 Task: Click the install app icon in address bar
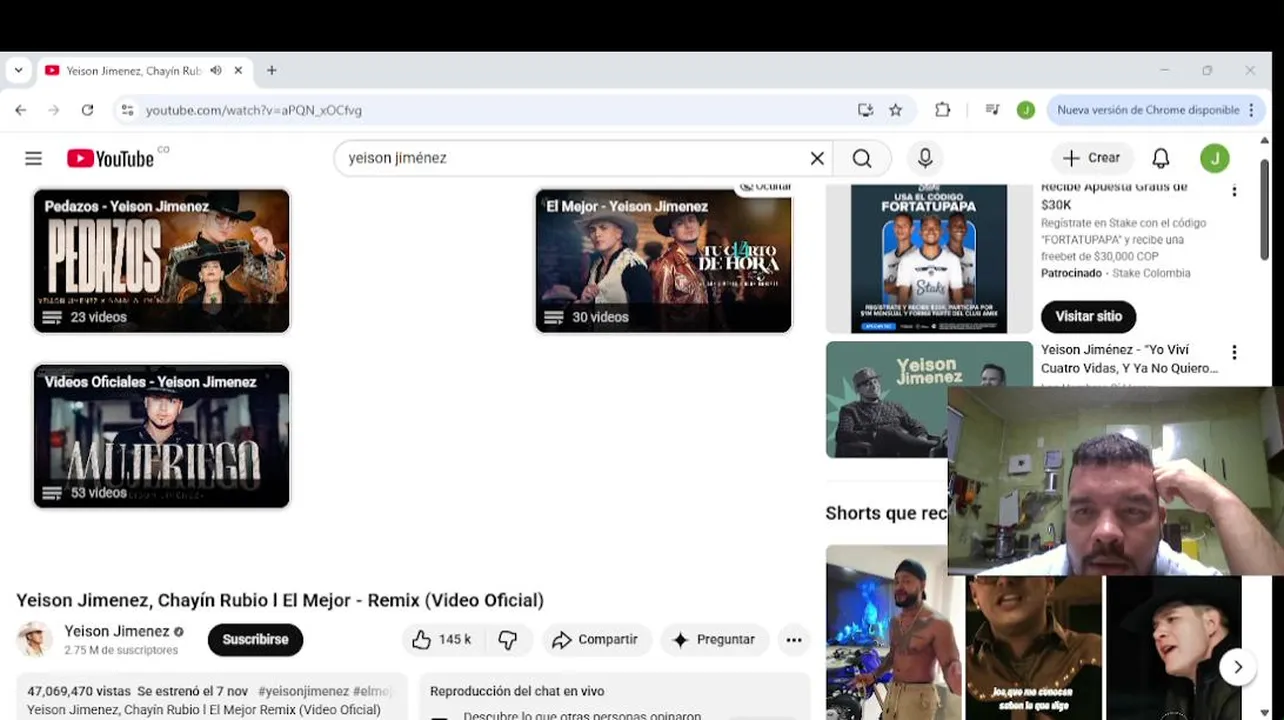[865, 110]
